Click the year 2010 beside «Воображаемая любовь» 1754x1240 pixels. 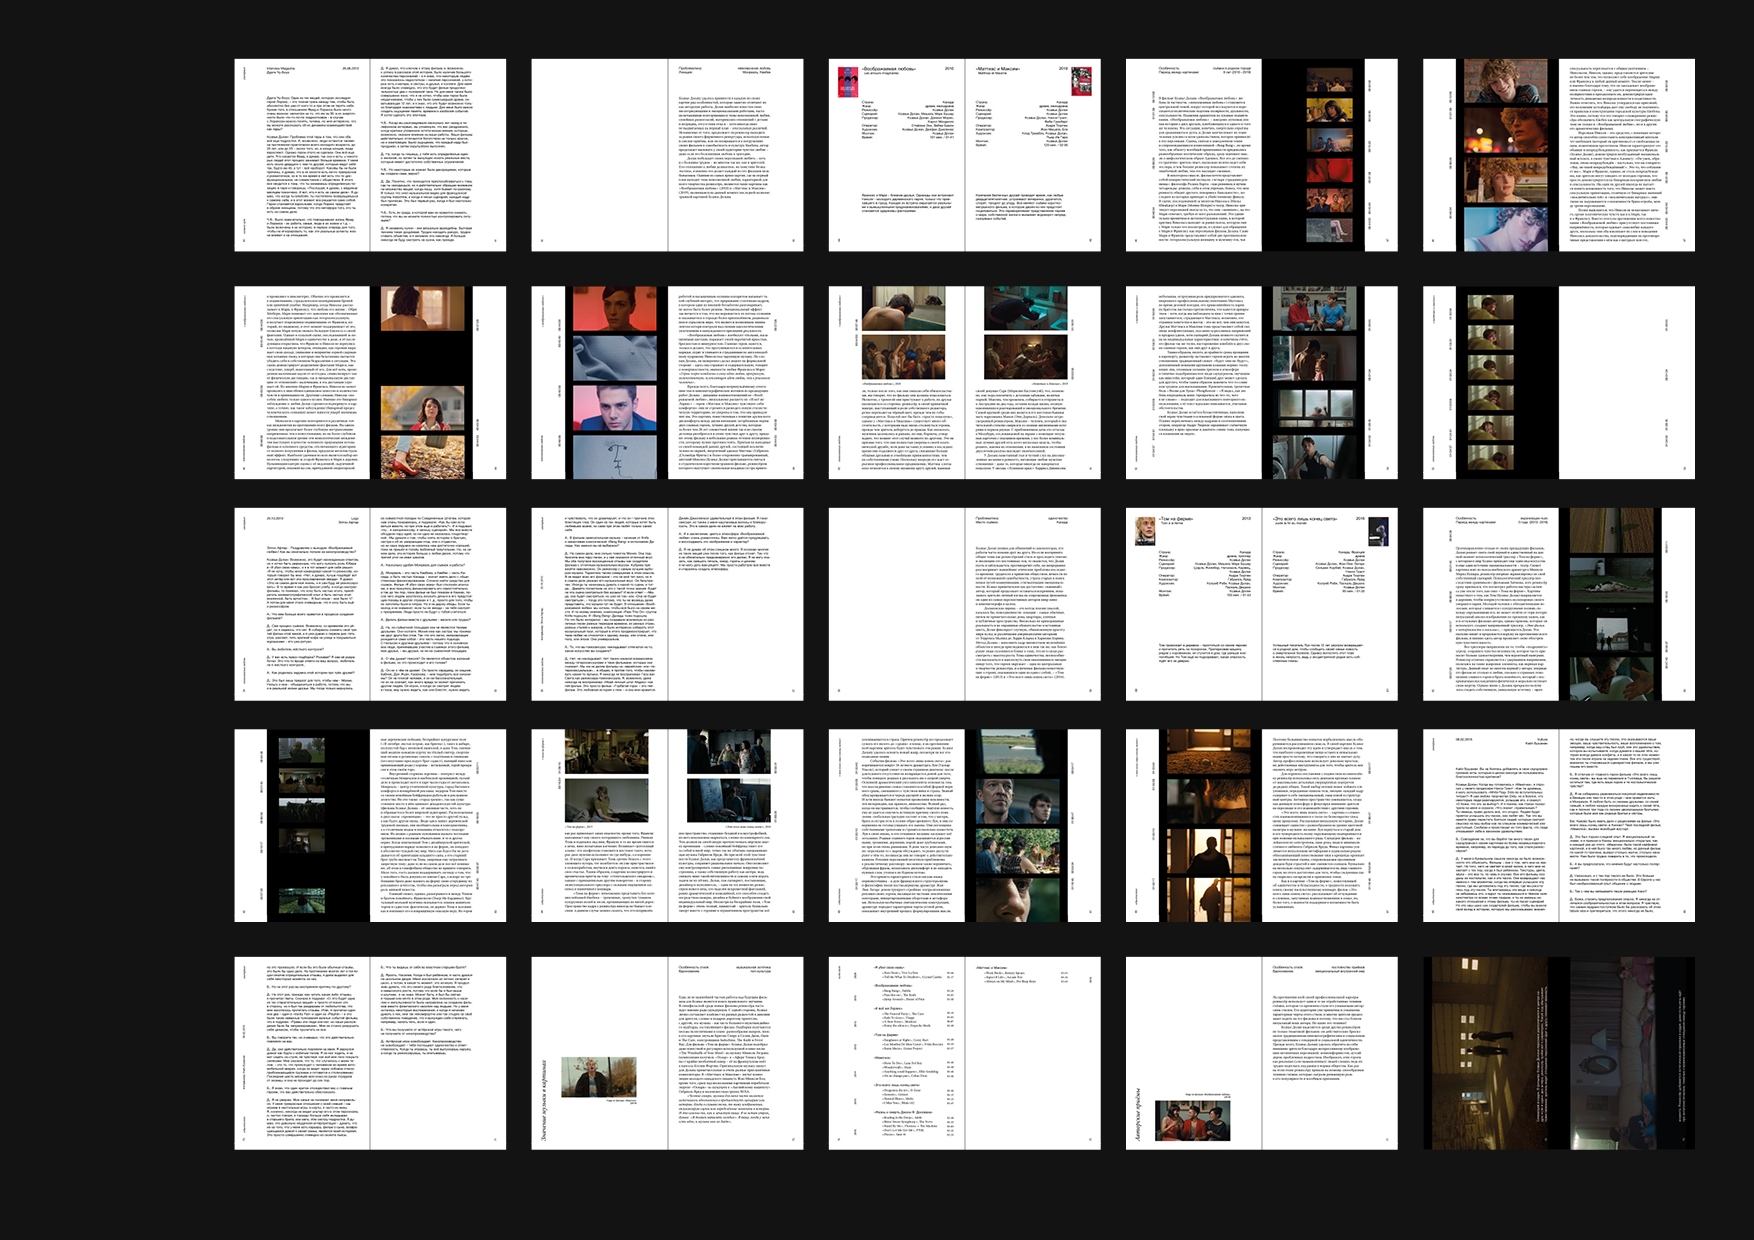point(949,69)
